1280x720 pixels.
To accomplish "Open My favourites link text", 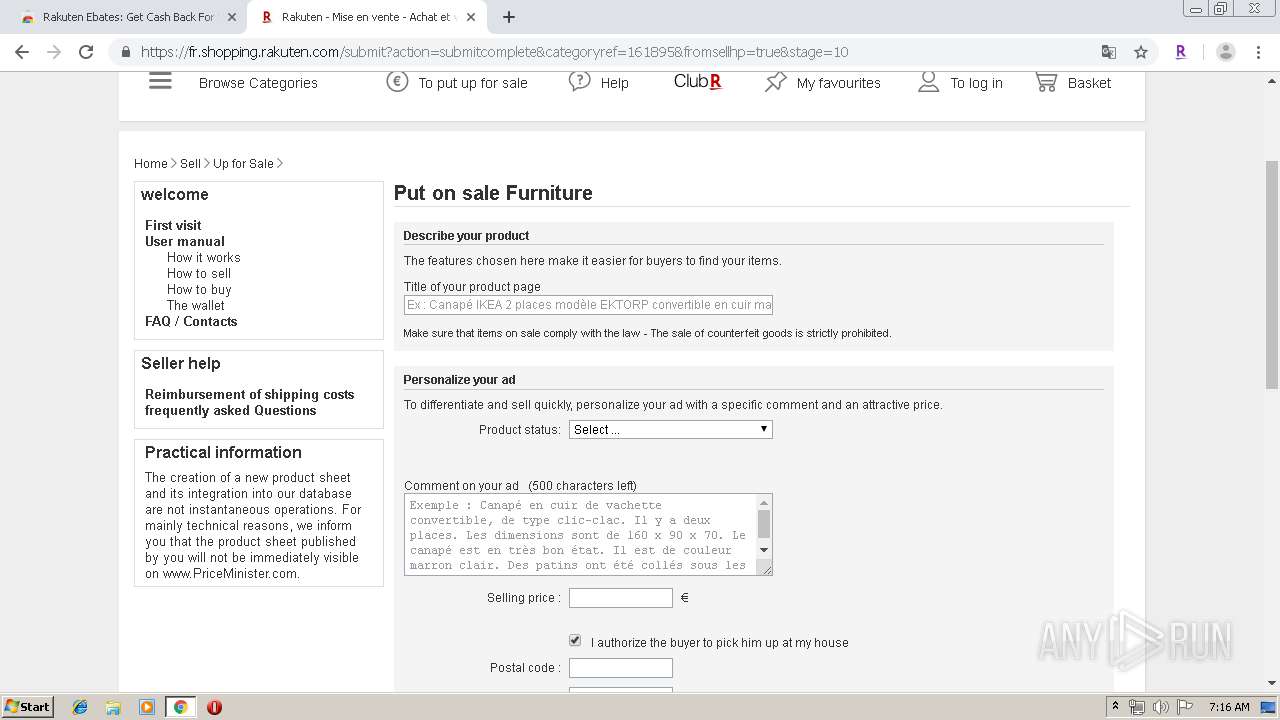I will tap(838, 83).
